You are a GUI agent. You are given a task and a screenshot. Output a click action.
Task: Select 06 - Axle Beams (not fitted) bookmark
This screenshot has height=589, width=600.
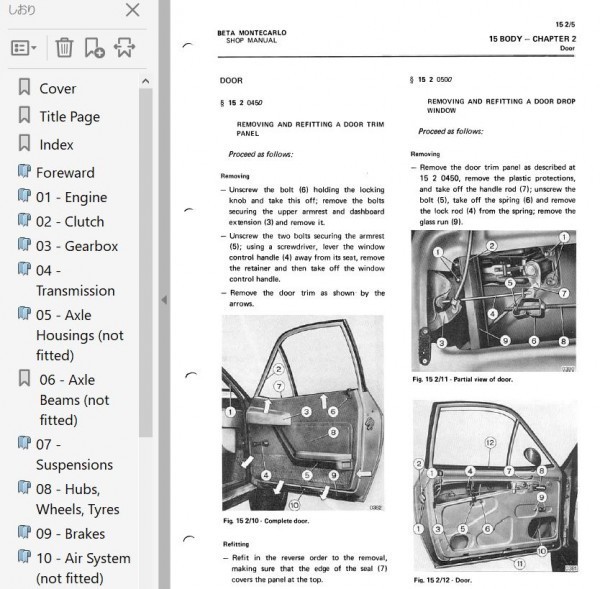coord(74,400)
